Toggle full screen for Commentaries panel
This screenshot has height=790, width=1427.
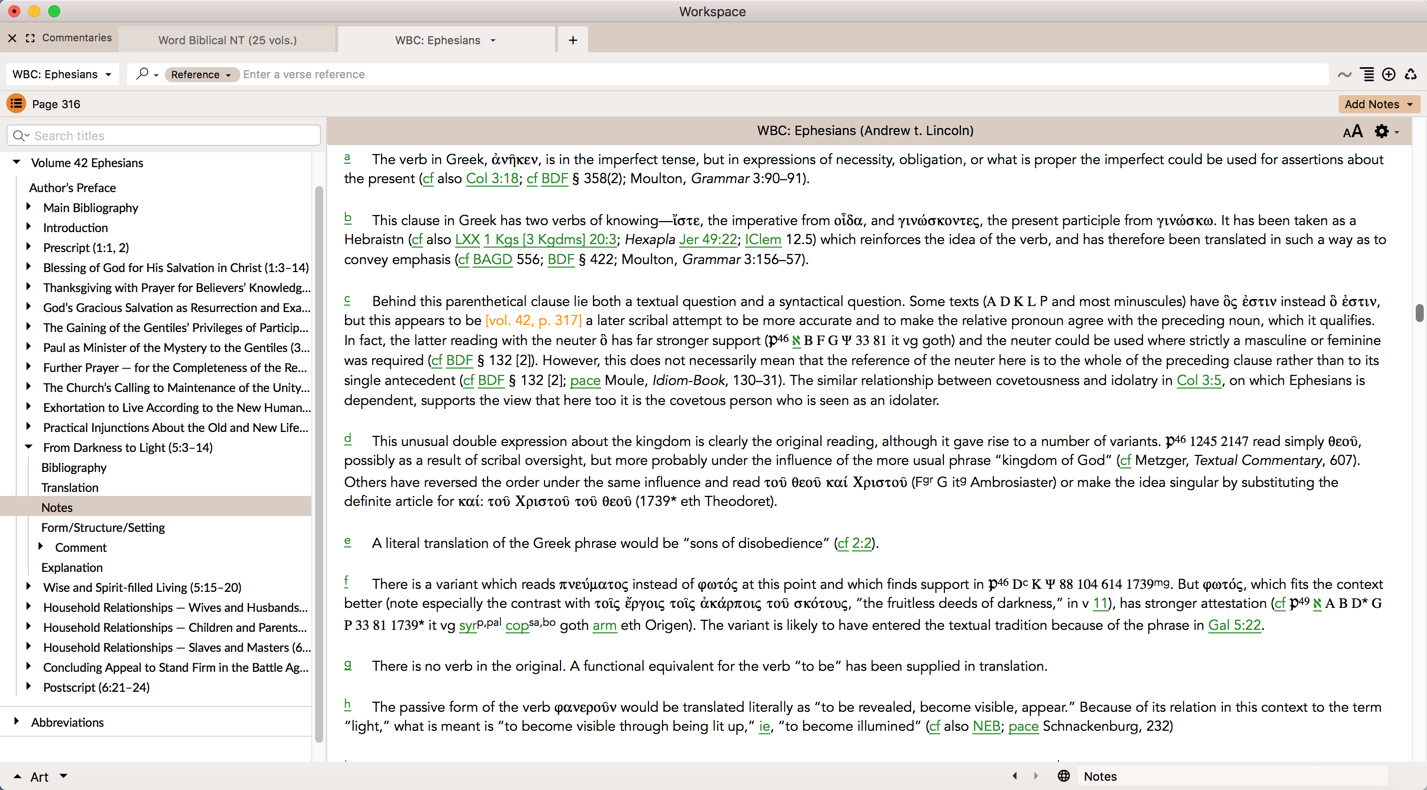(x=30, y=38)
